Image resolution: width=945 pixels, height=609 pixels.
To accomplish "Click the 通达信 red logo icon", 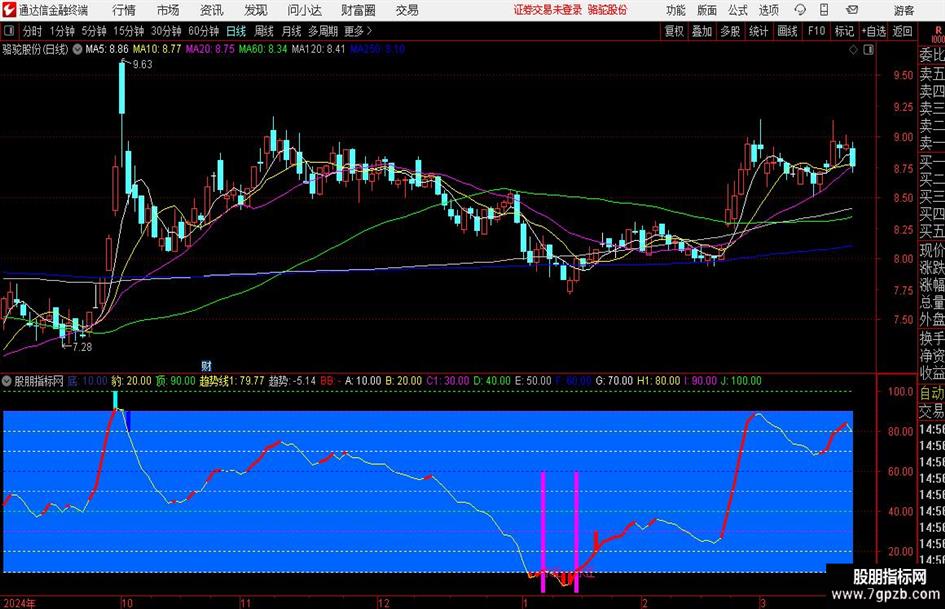I will (x=10, y=10).
